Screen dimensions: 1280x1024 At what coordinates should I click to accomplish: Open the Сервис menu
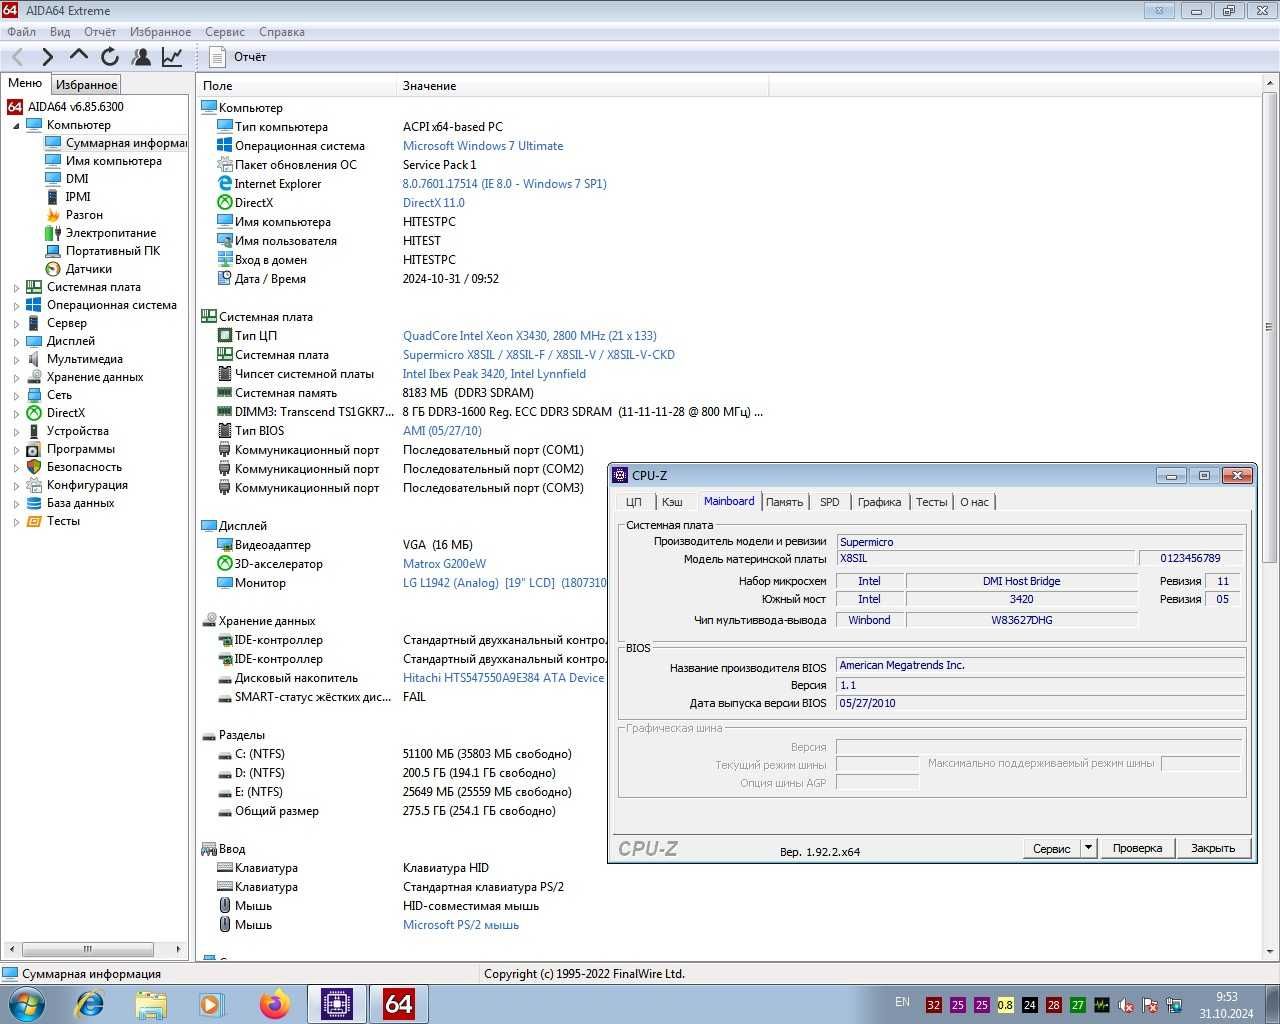click(x=225, y=32)
